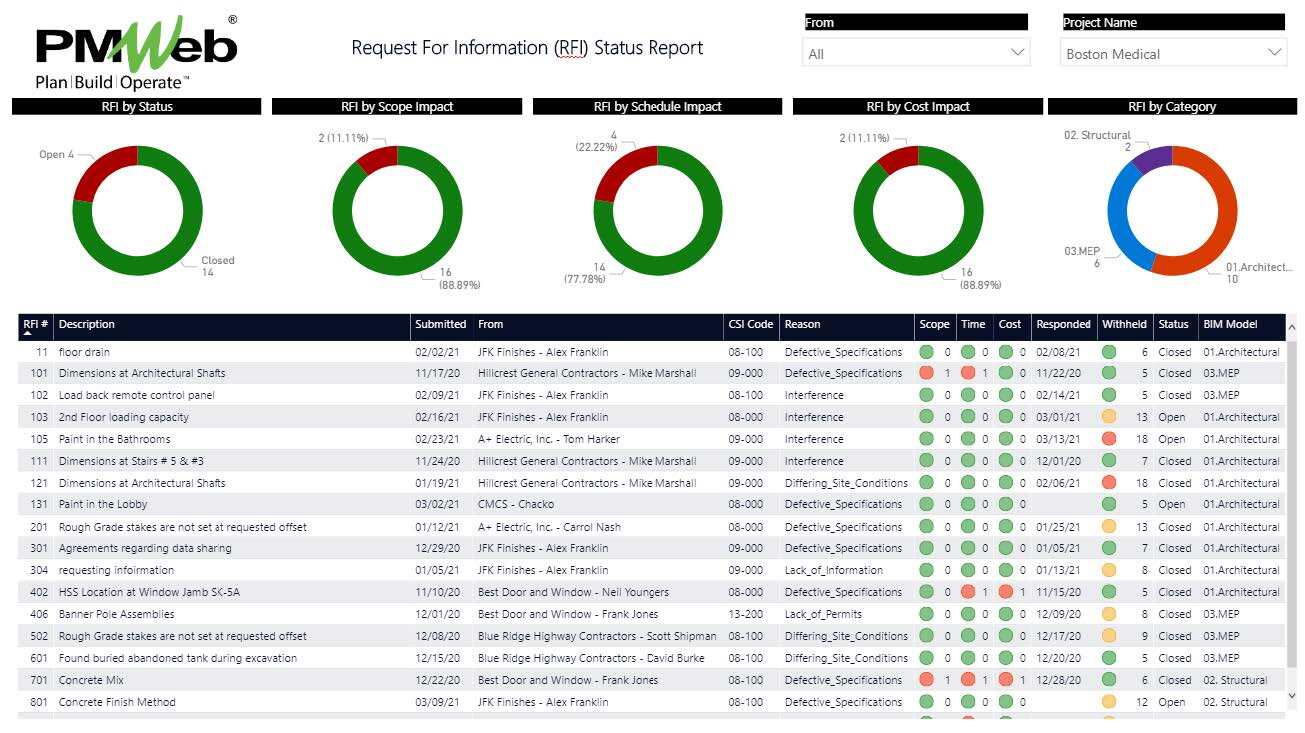This screenshot has width=1305, height=733.
Task: Click the red Withheld indicator in RFI 121 row
Action: [x=1109, y=483]
